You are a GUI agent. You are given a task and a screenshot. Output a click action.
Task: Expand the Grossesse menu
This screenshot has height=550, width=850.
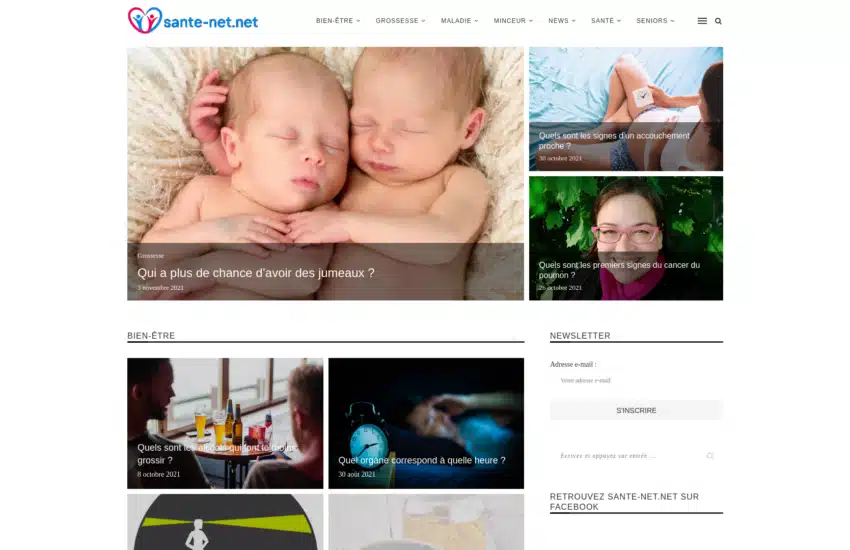tap(400, 21)
